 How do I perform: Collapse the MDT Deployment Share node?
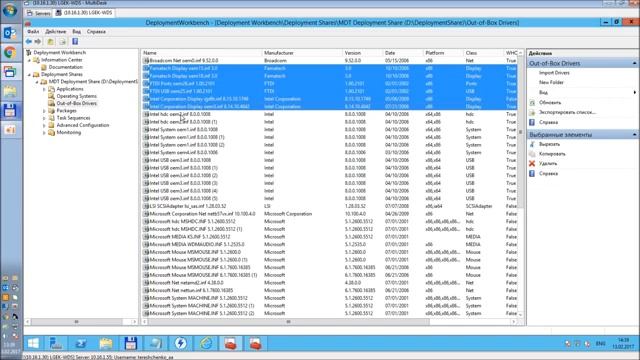click(37, 82)
